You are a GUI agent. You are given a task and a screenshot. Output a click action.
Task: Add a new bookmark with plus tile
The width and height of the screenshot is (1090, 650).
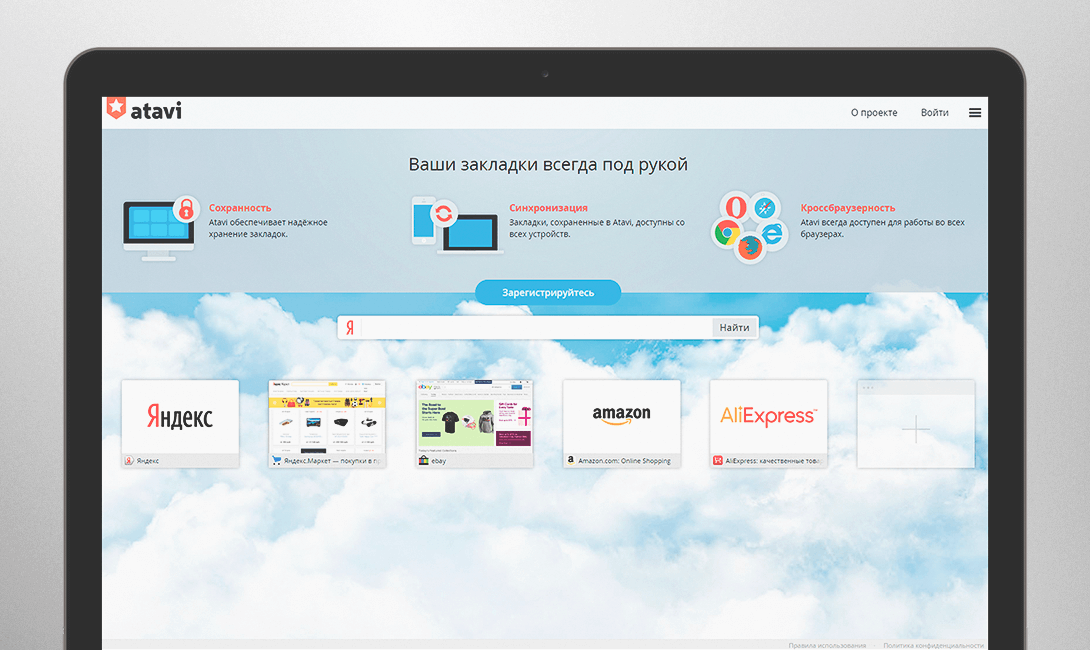click(x=916, y=423)
